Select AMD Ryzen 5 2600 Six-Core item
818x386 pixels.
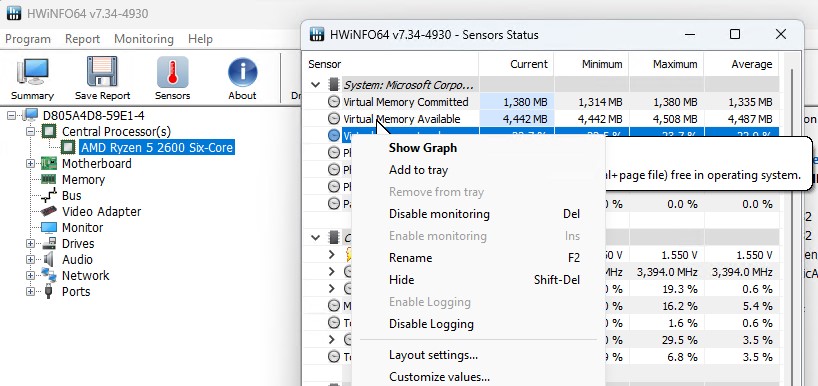click(157, 148)
